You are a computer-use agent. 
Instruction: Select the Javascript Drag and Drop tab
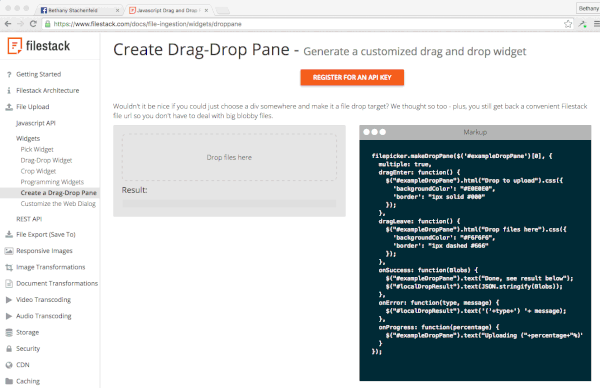point(168,10)
